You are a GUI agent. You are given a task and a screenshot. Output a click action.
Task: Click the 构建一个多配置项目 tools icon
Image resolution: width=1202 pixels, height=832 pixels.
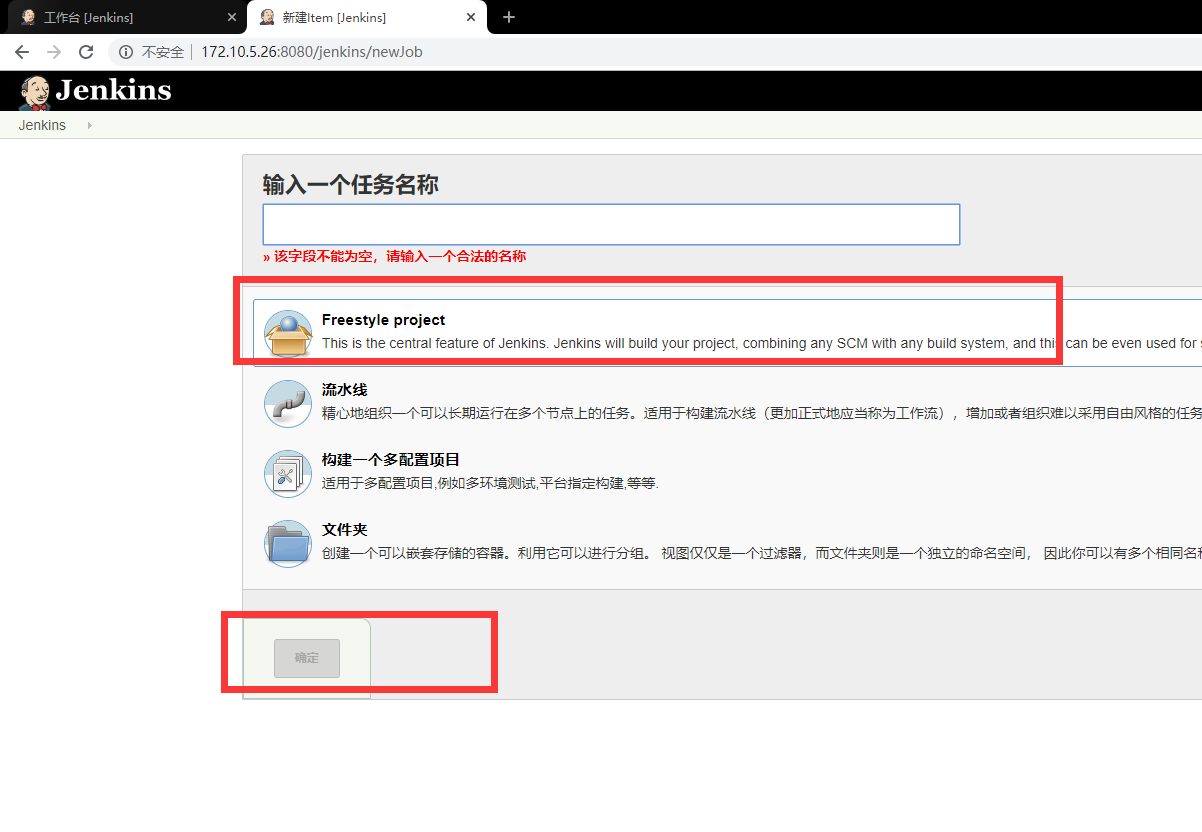point(288,473)
